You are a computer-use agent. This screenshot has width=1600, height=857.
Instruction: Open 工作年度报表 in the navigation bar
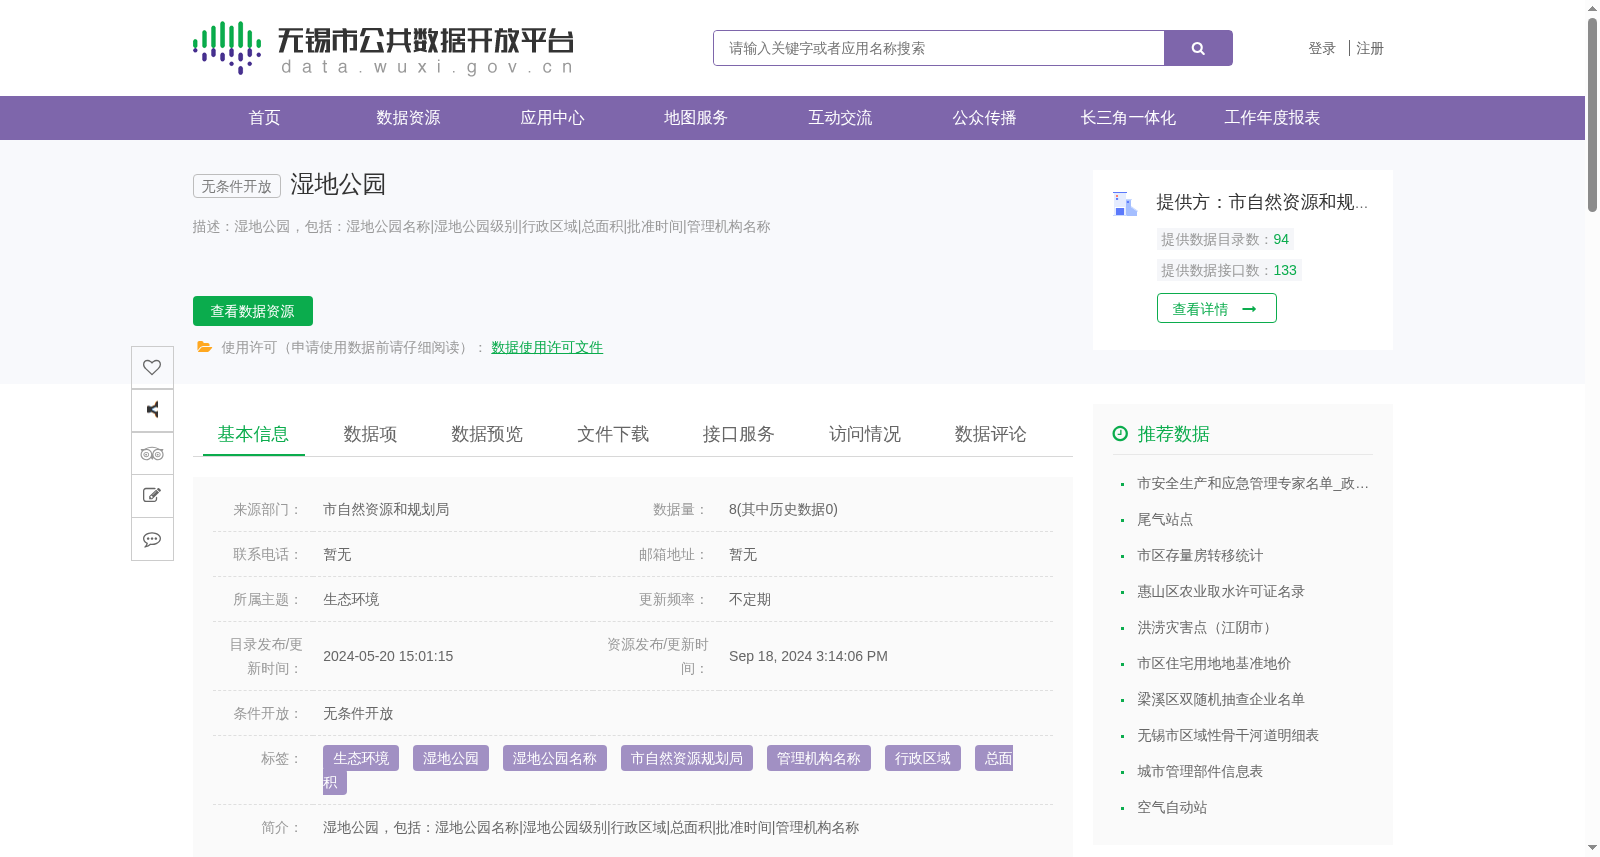pos(1272,118)
